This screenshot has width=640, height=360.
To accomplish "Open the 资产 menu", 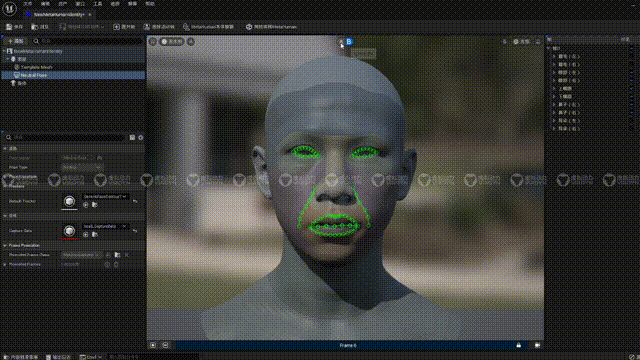I will [62, 4].
